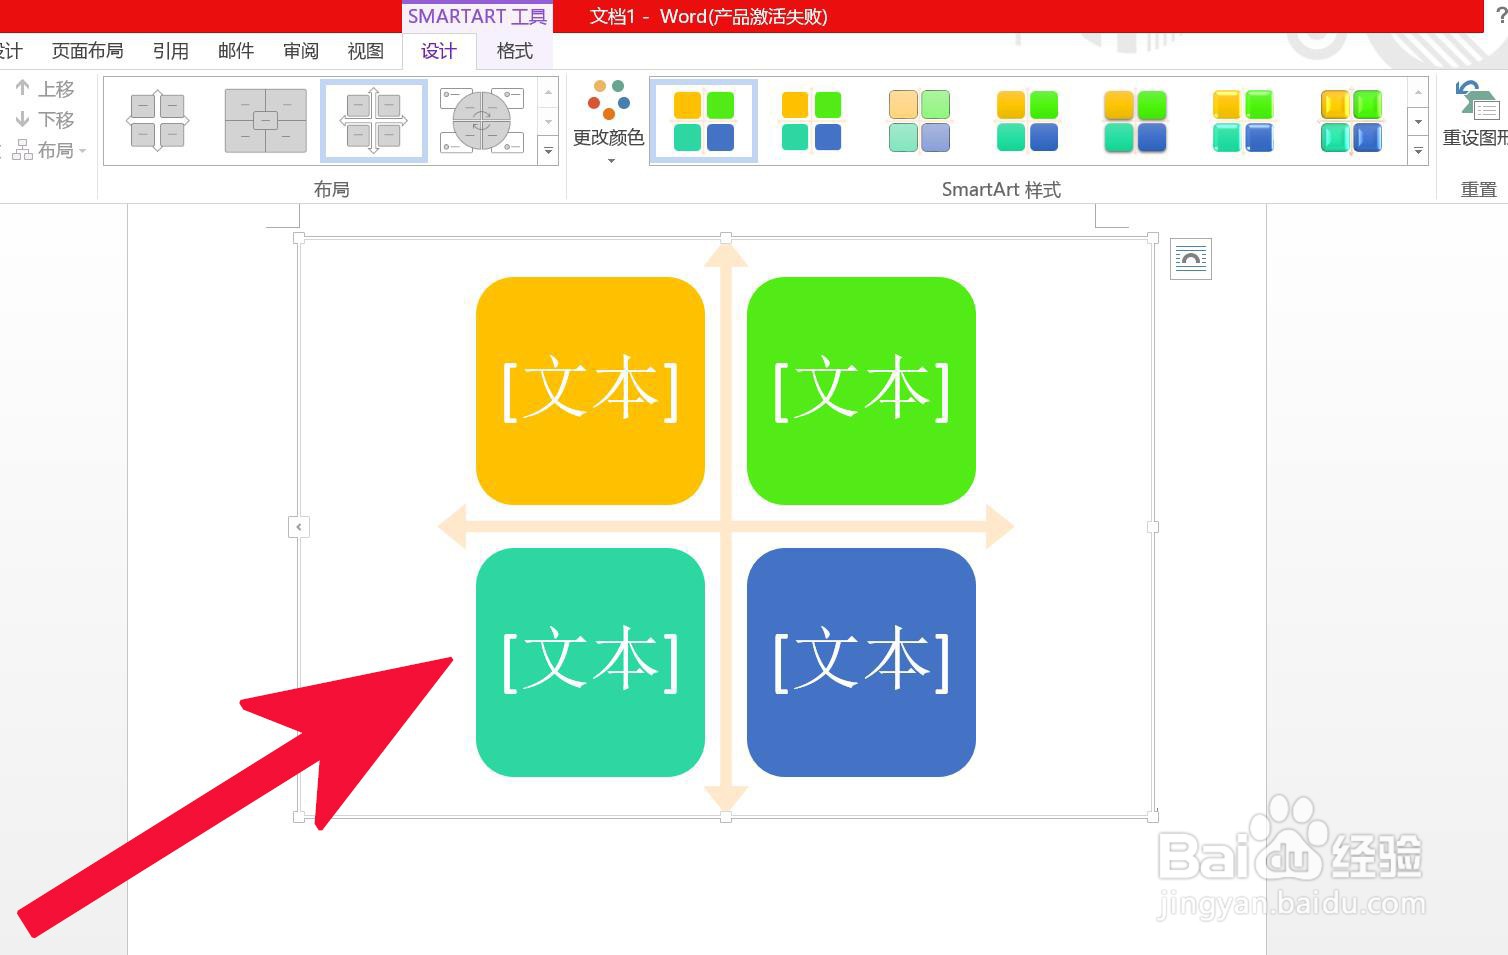
Task: Apply the sixth SmartArt style, glossy Polished
Action: pyautogui.click(x=1243, y=121)
